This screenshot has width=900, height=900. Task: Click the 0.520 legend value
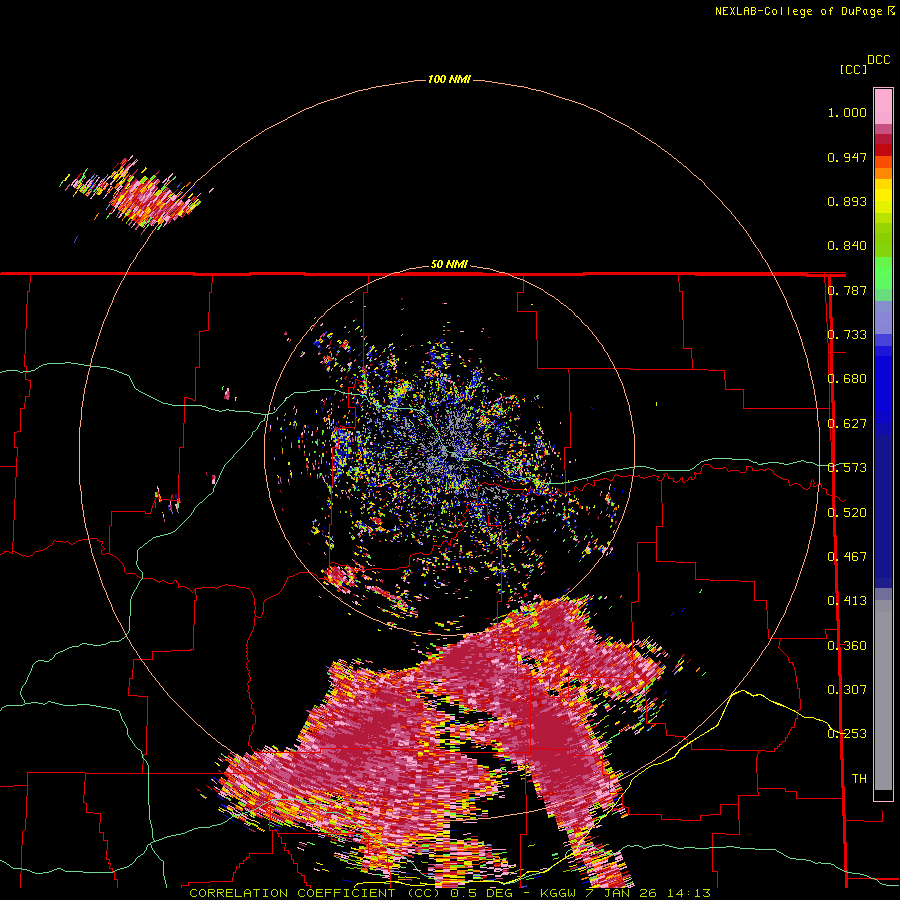pyautogui.click(x=847, y=513)
